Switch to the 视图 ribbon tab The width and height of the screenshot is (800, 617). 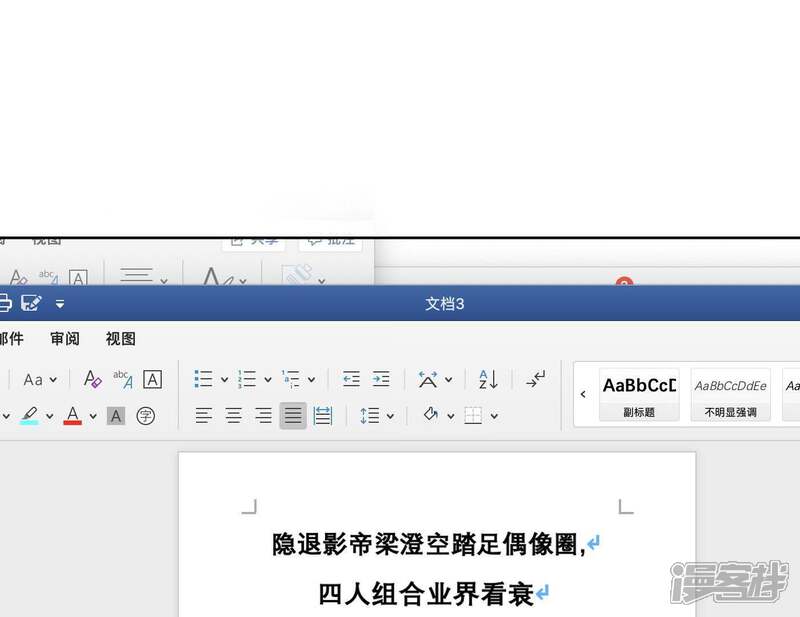pyautogui.click(x=120, y=339)
